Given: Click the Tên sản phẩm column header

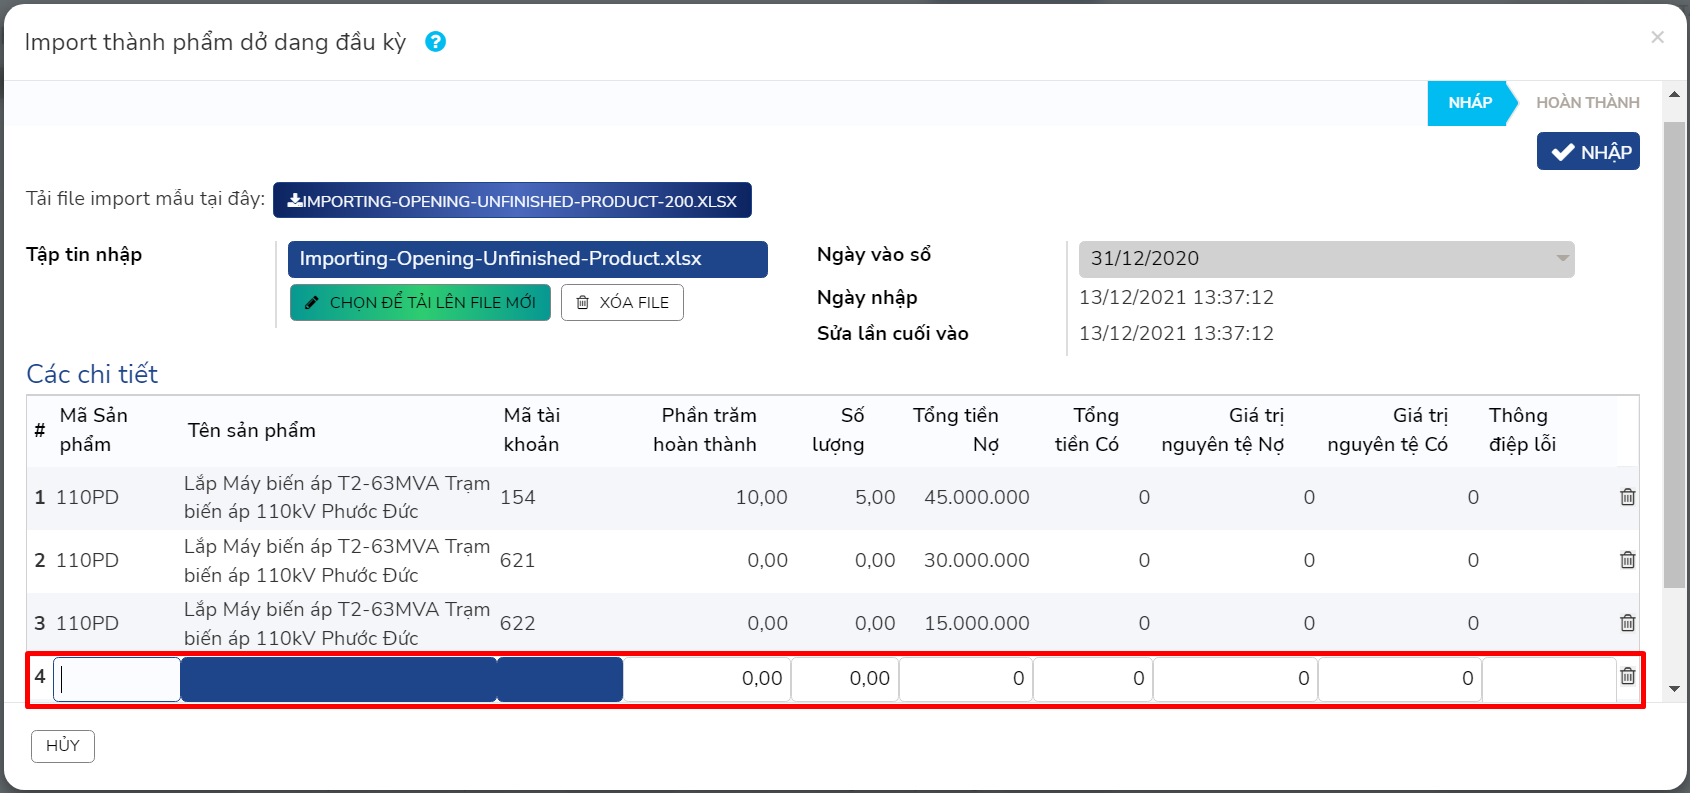Looking at the screenshot, I should point(252,430).
